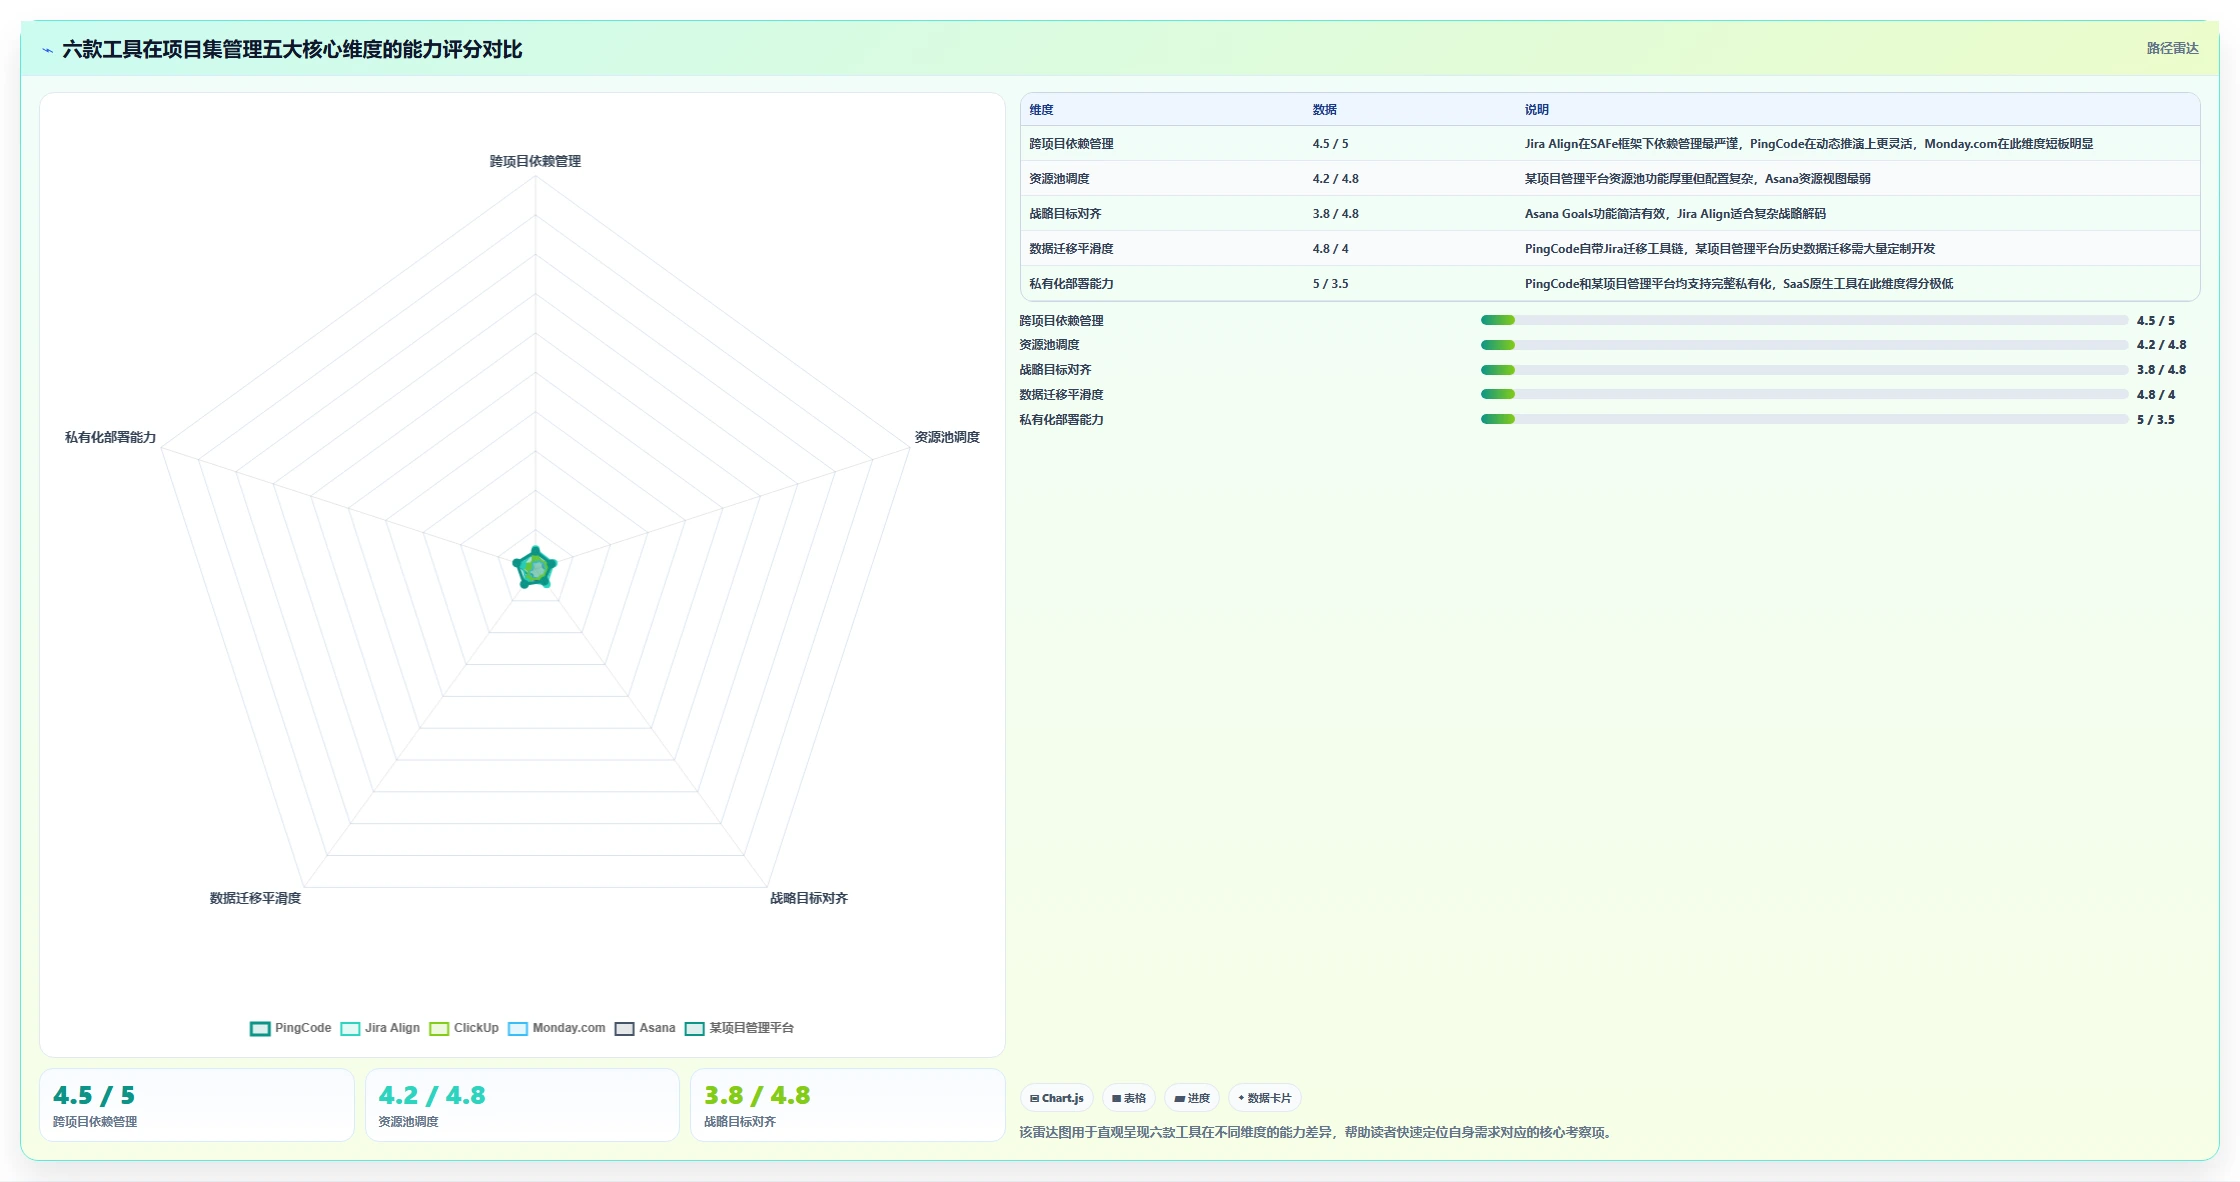This screenshot has width=2240, height=1182.
Task: Open the 4.2 / 4.8 资源池调度 data card
Action: (522, 1105)
